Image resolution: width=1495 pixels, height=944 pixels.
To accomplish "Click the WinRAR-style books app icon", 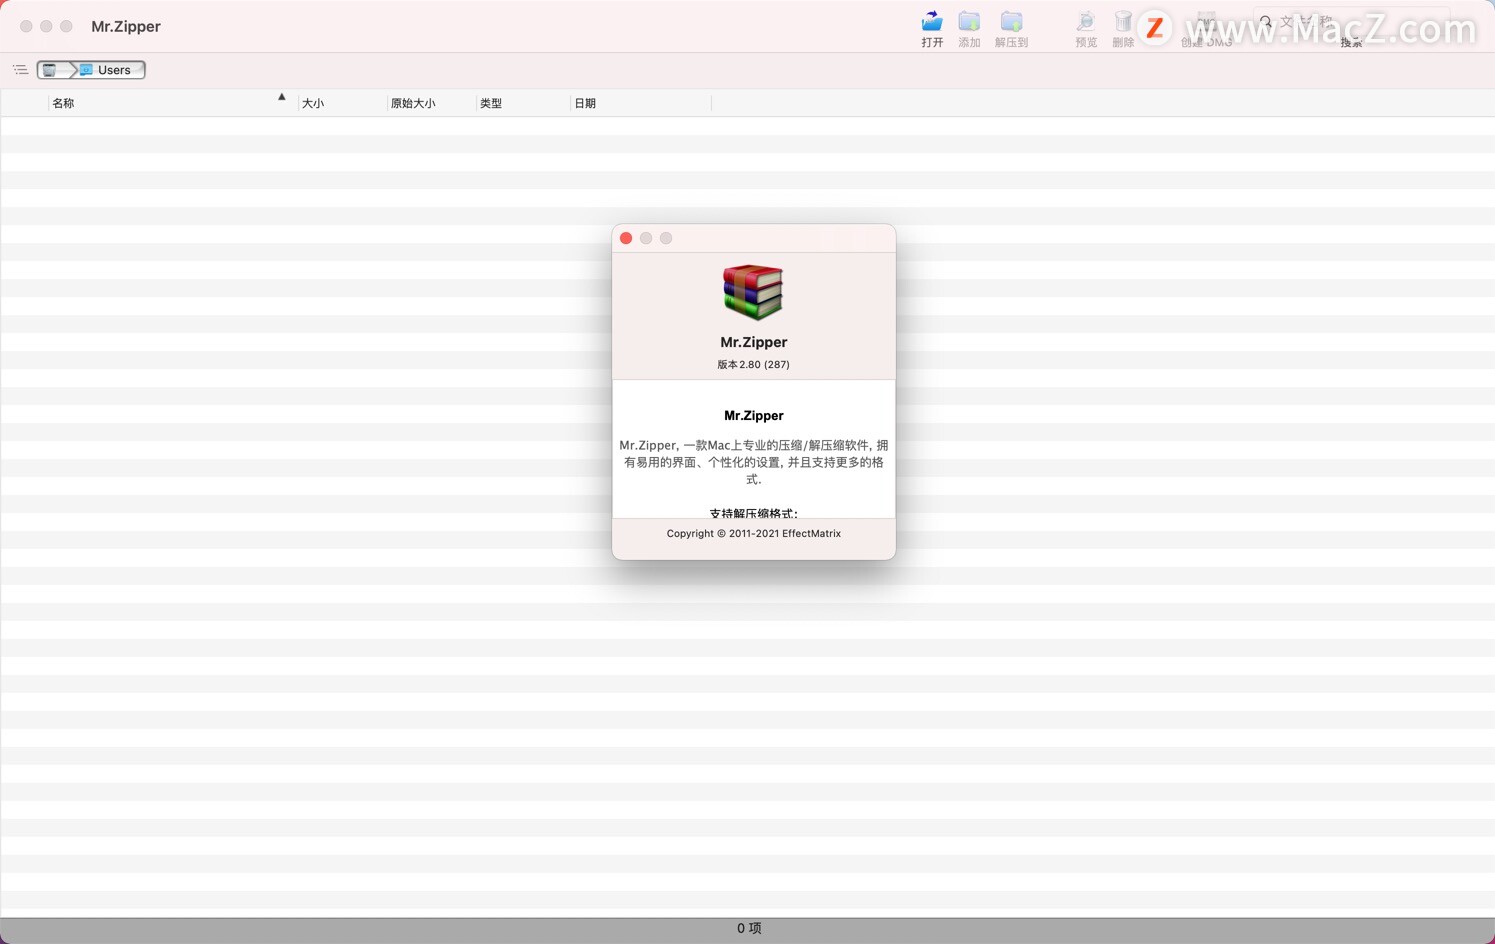I will click(x=753, y=292).
